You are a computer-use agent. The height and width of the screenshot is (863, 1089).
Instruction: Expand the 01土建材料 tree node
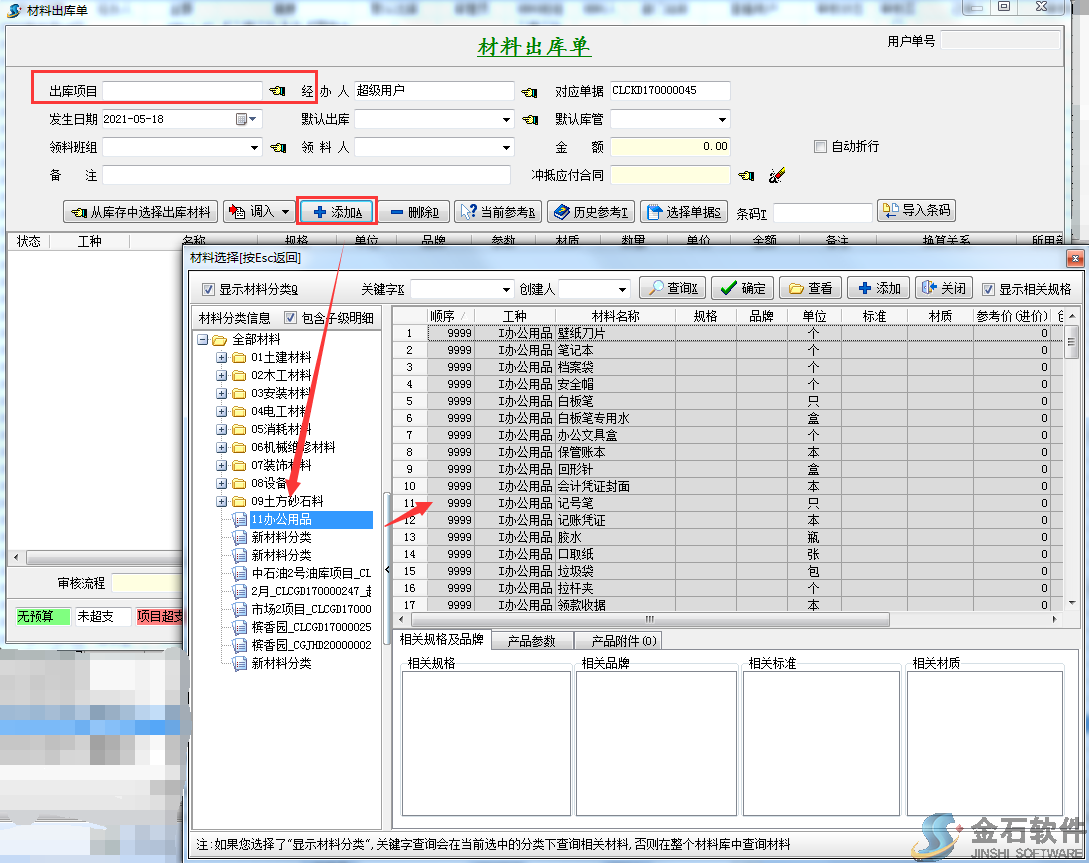222,357
